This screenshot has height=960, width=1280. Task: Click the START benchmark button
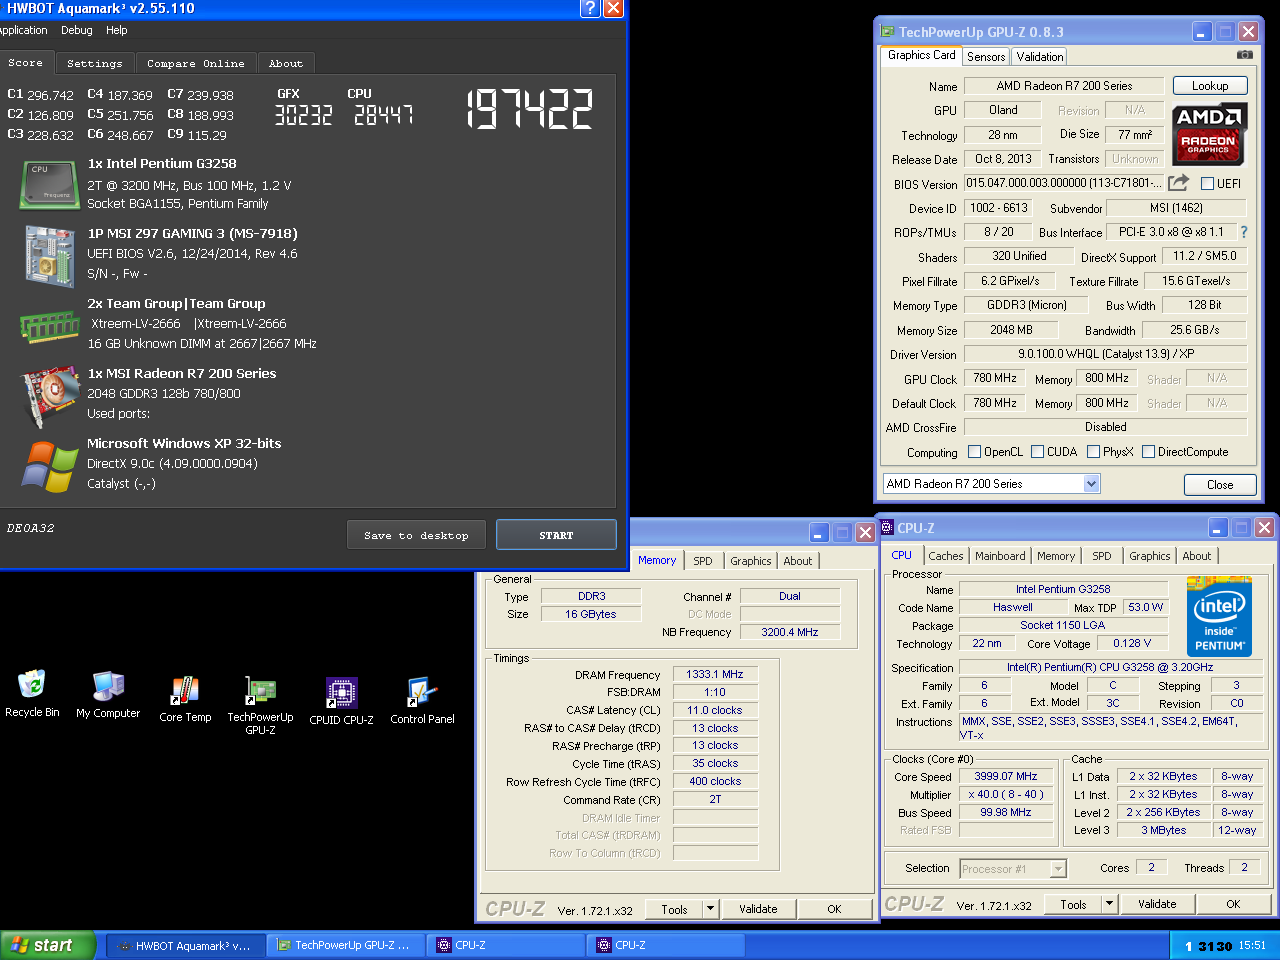556,535
